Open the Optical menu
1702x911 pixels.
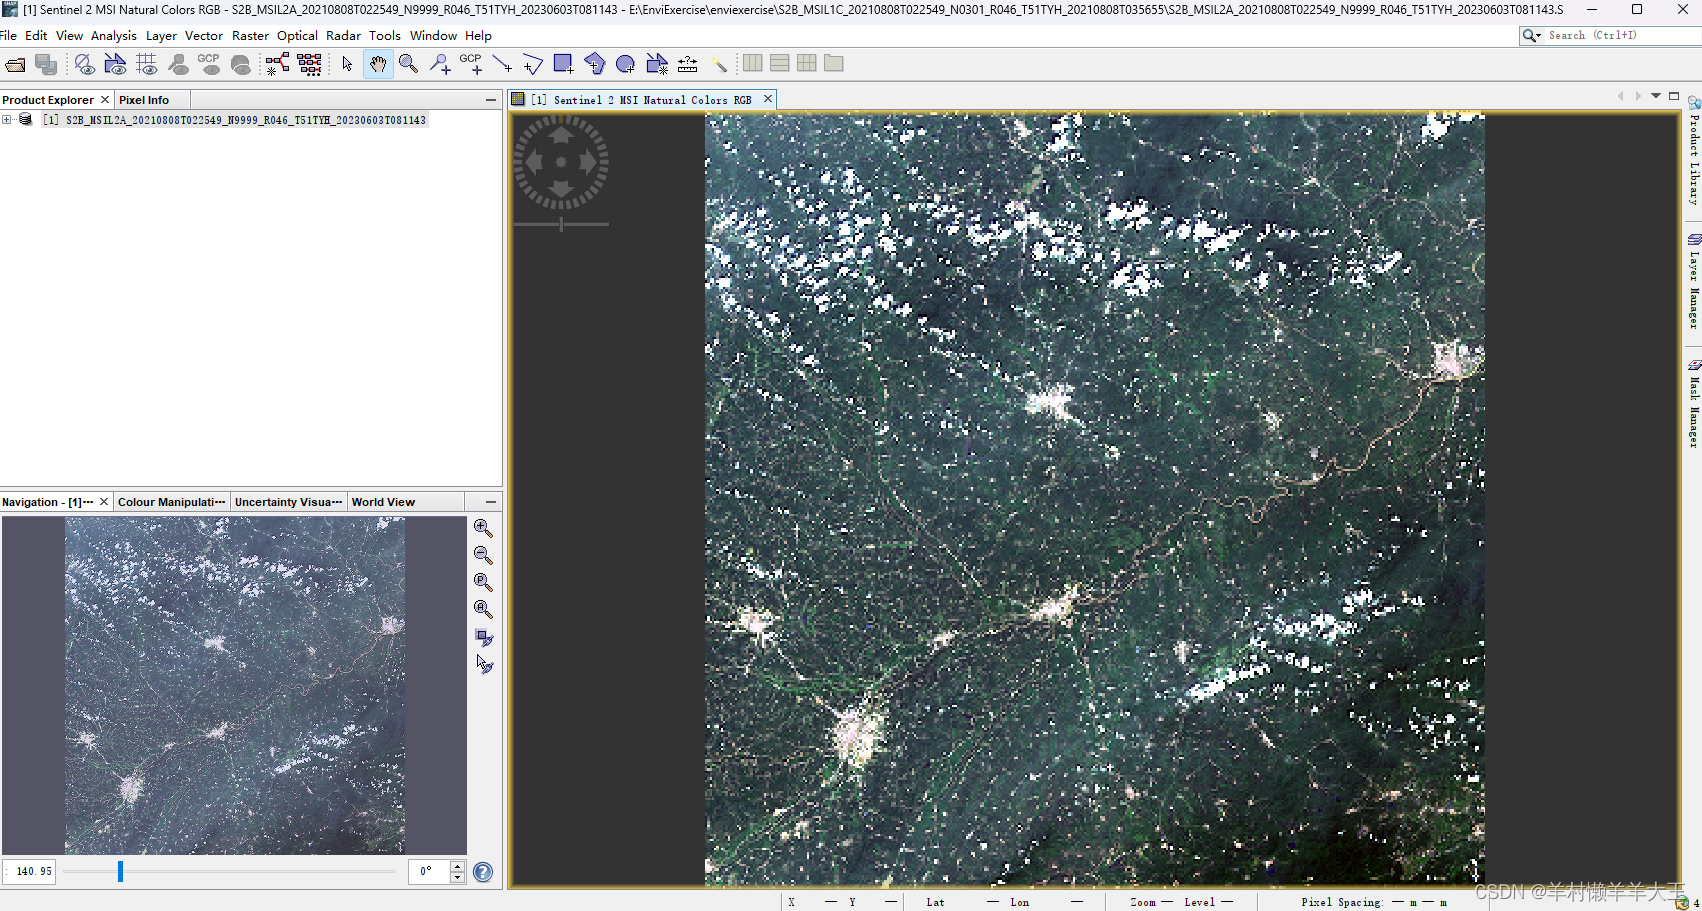pyautogui.click(x=297, y=35)
